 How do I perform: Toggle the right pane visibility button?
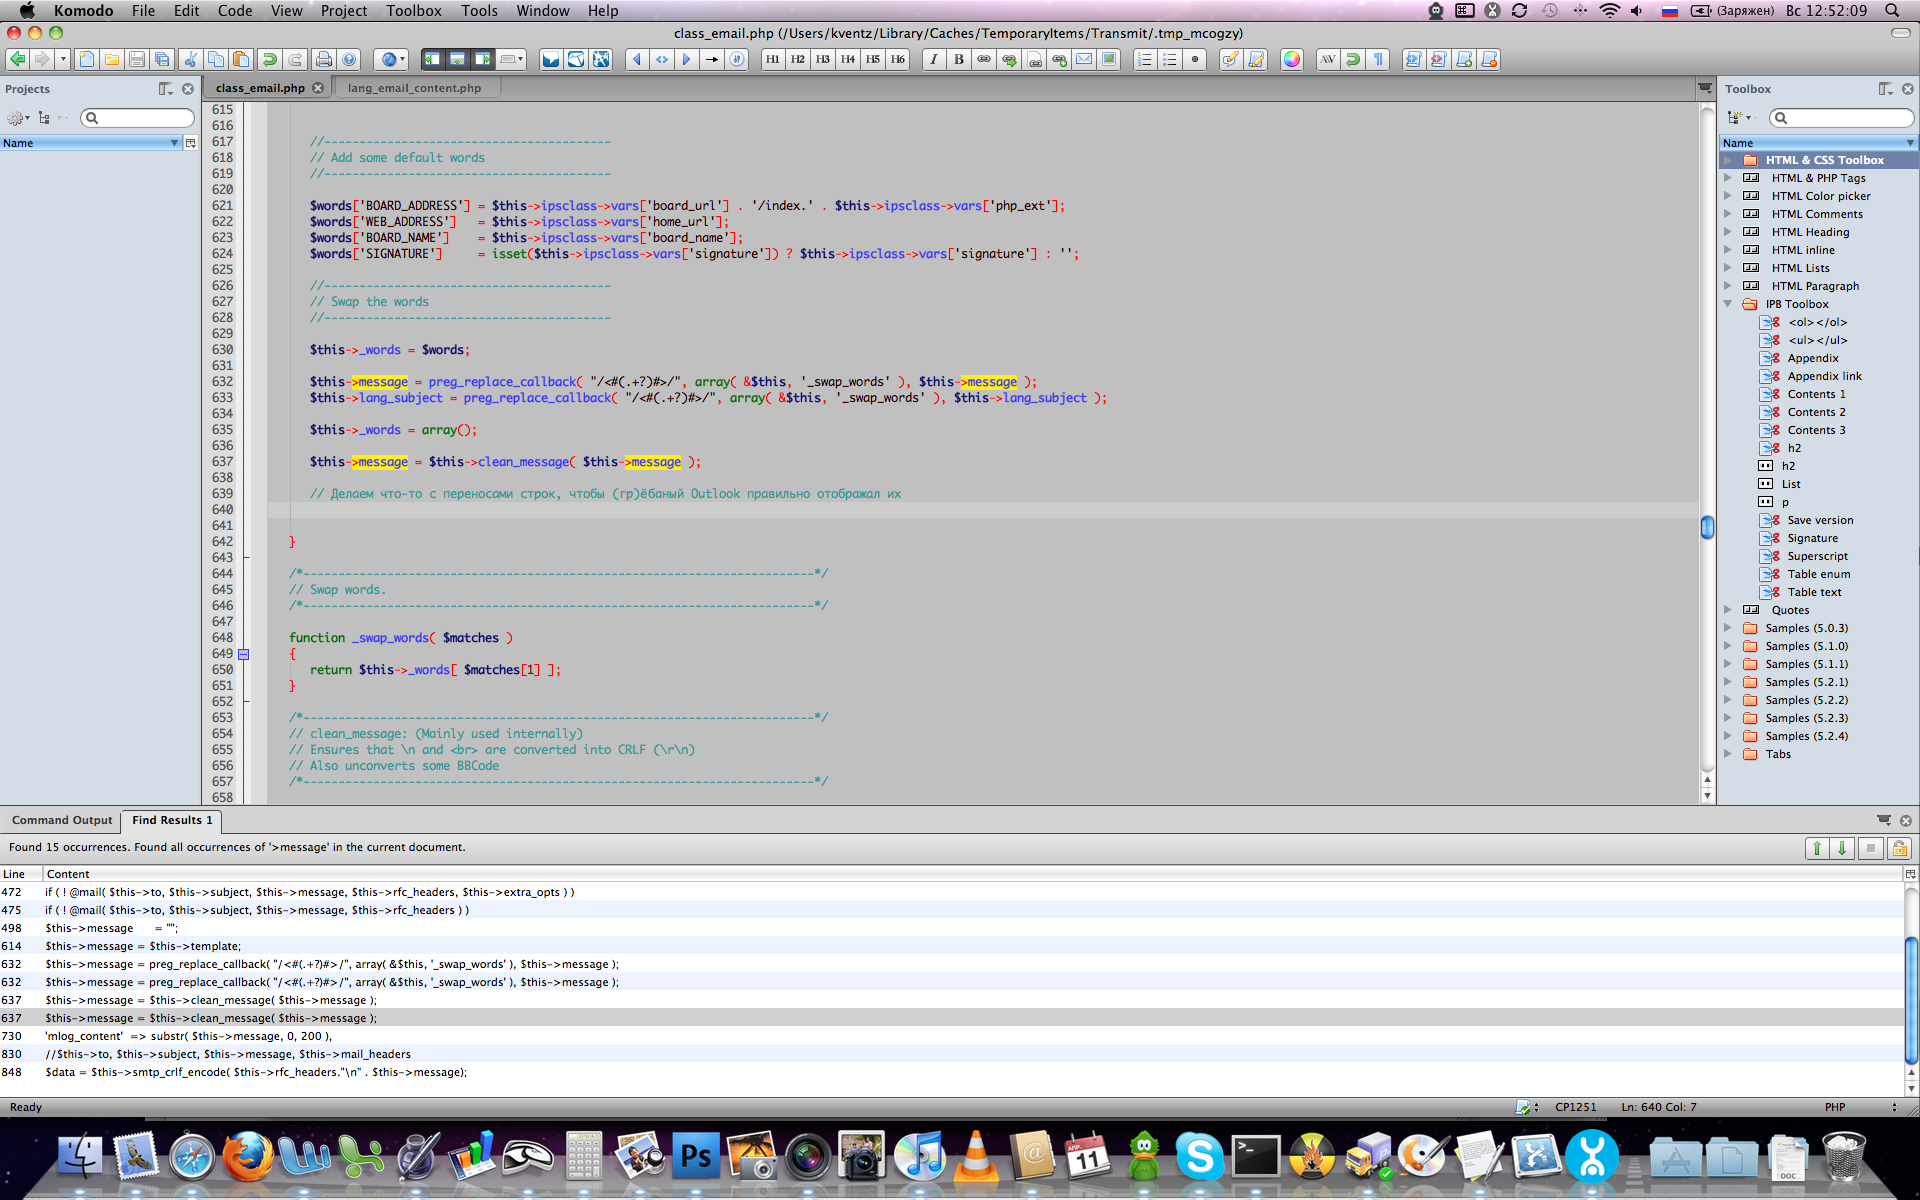coord(482,60)
